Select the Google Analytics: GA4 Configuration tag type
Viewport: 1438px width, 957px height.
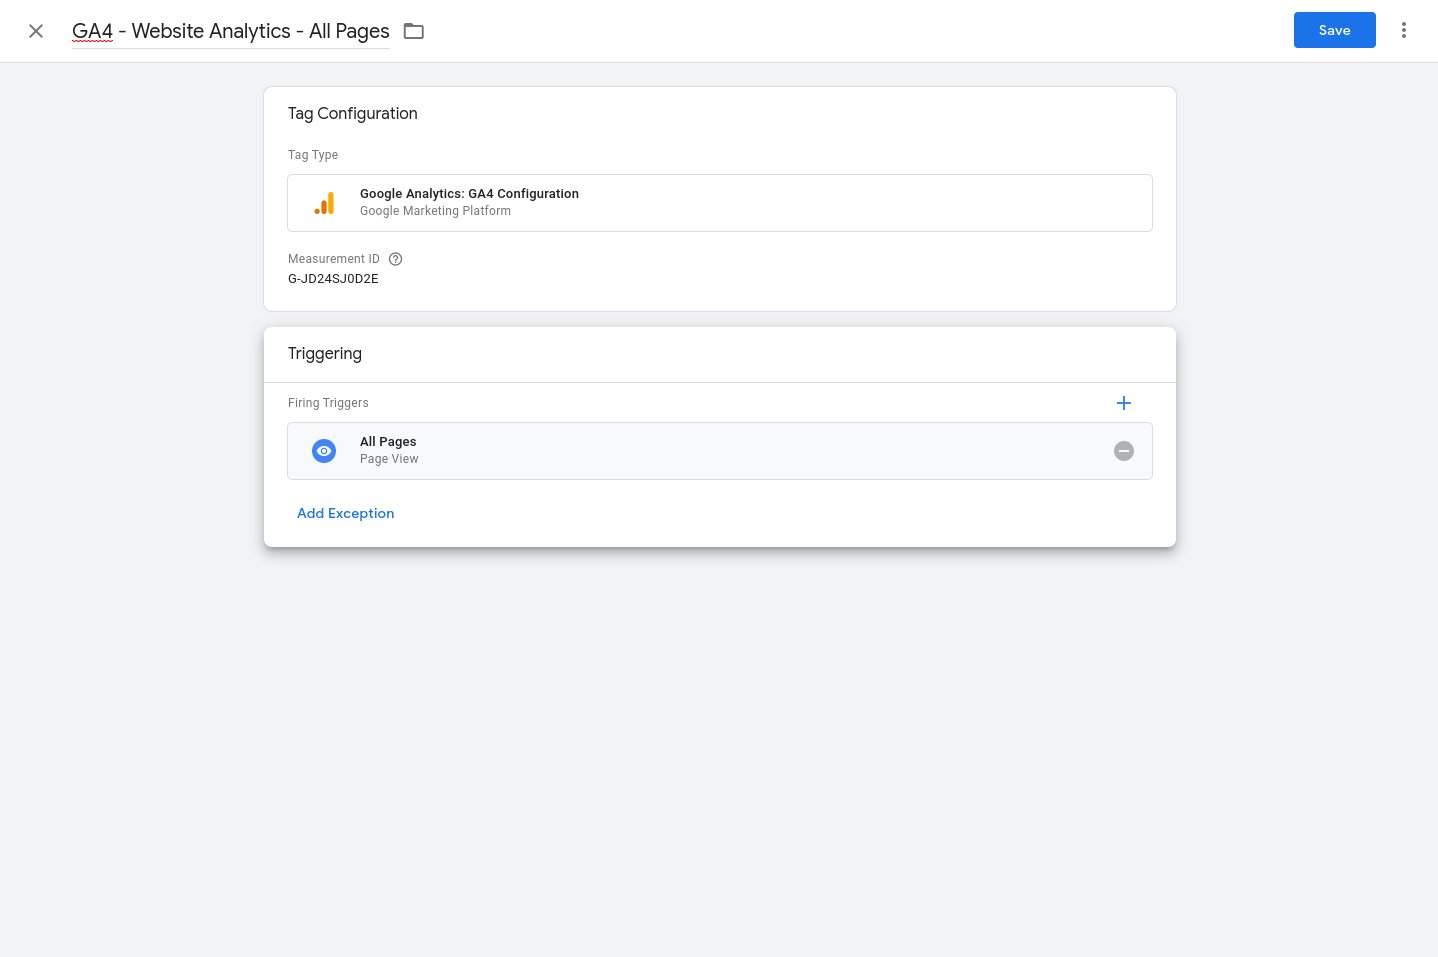point(720,203)
